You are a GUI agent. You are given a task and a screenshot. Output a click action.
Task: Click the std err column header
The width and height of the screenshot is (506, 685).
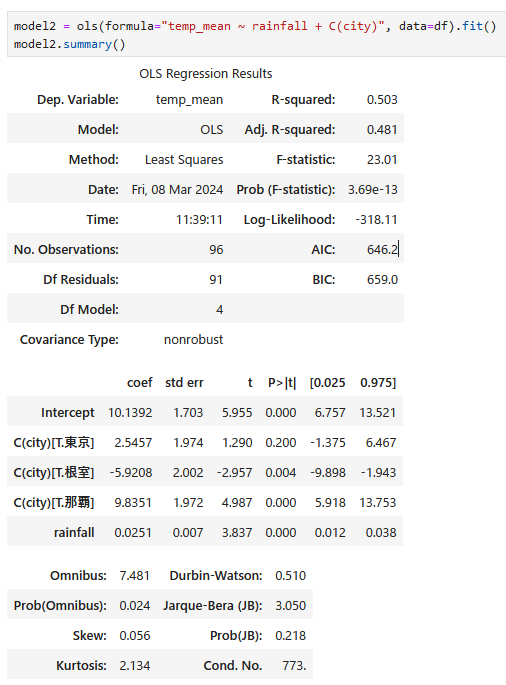coord(184,383)
